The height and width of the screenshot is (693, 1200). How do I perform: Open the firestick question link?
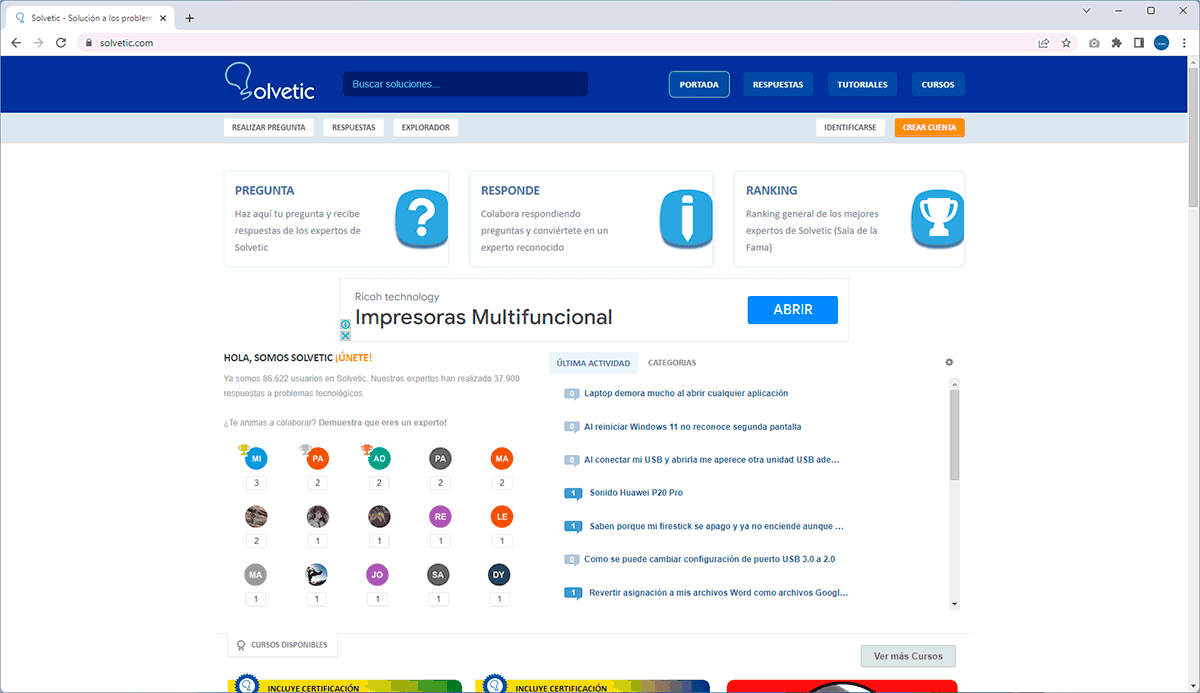pos(716,525)
